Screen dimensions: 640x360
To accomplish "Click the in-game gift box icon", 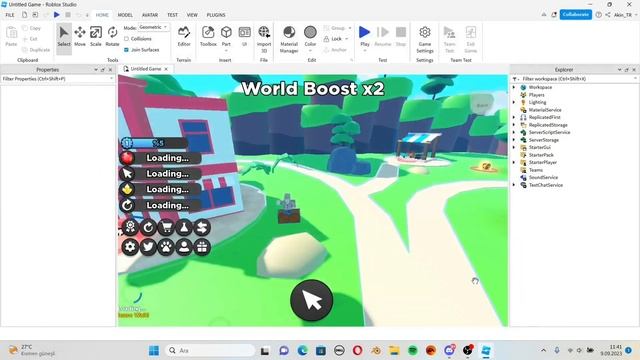I will click(x=202, y=247).
